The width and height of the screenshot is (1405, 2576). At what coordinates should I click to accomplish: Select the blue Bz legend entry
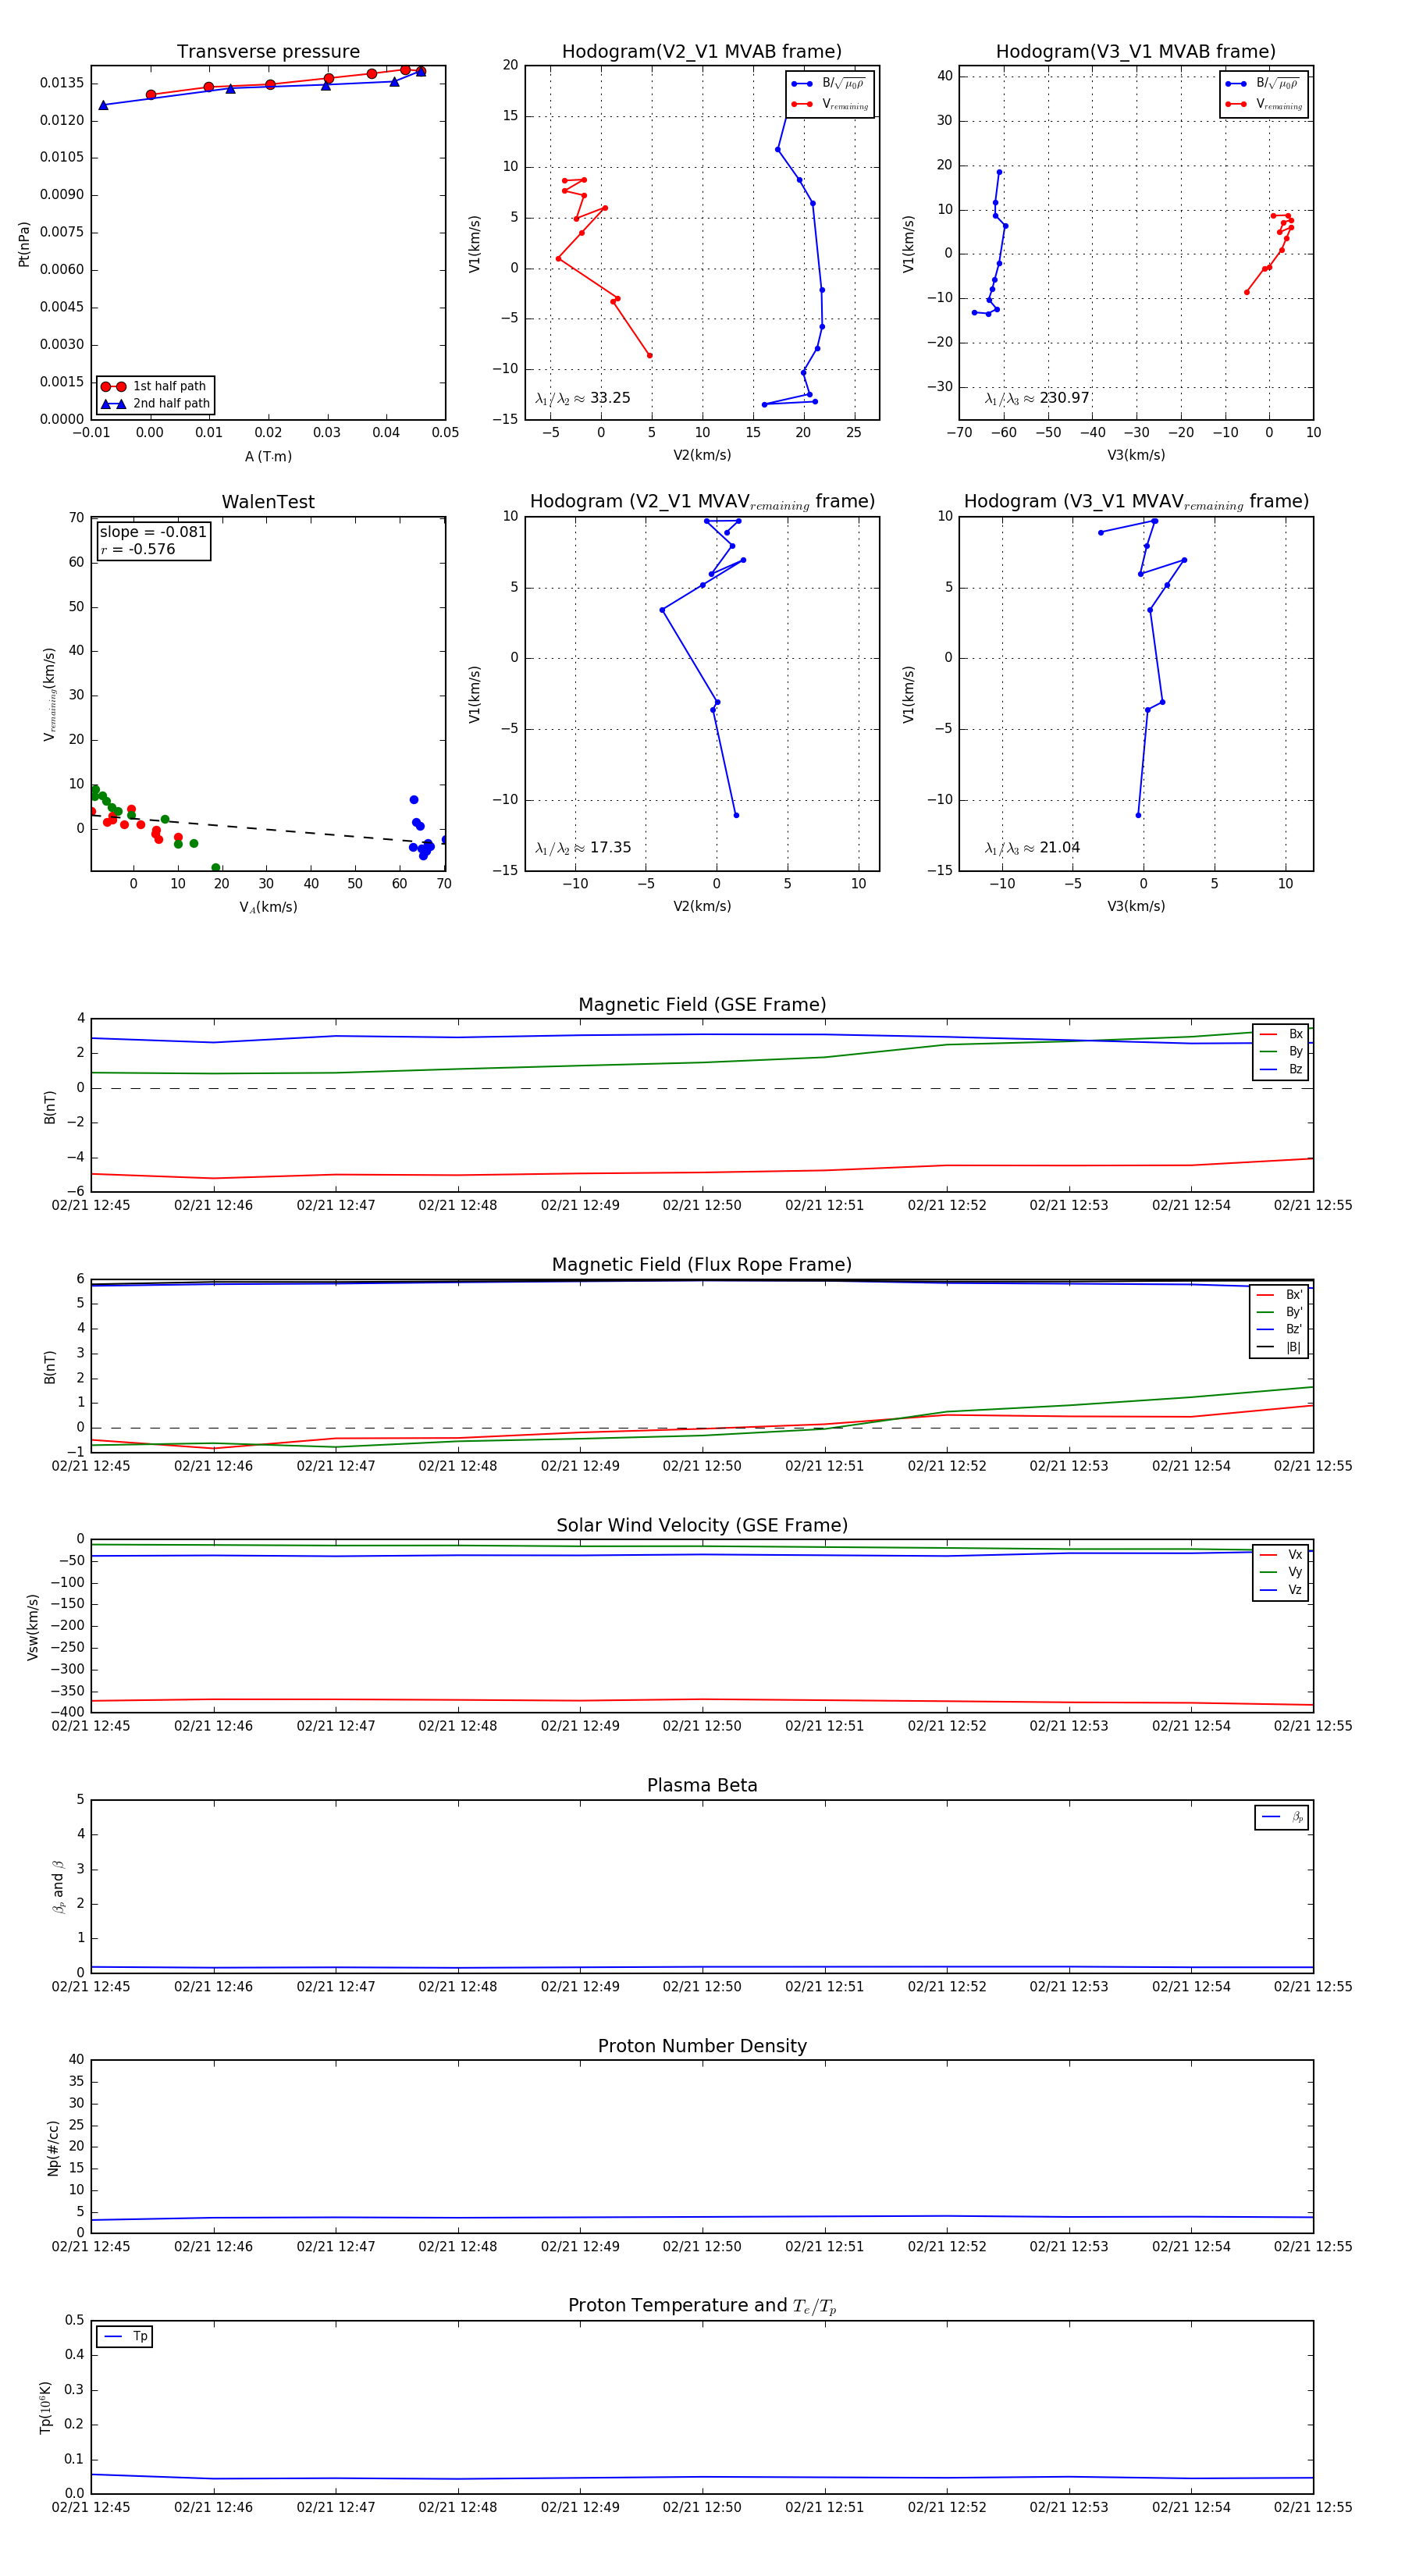point(1281,1069)
